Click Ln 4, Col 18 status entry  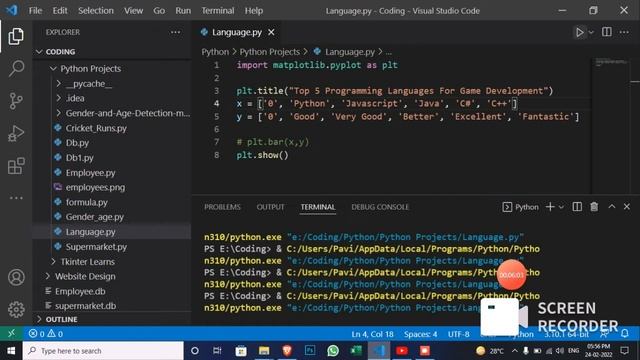point(372,334)
